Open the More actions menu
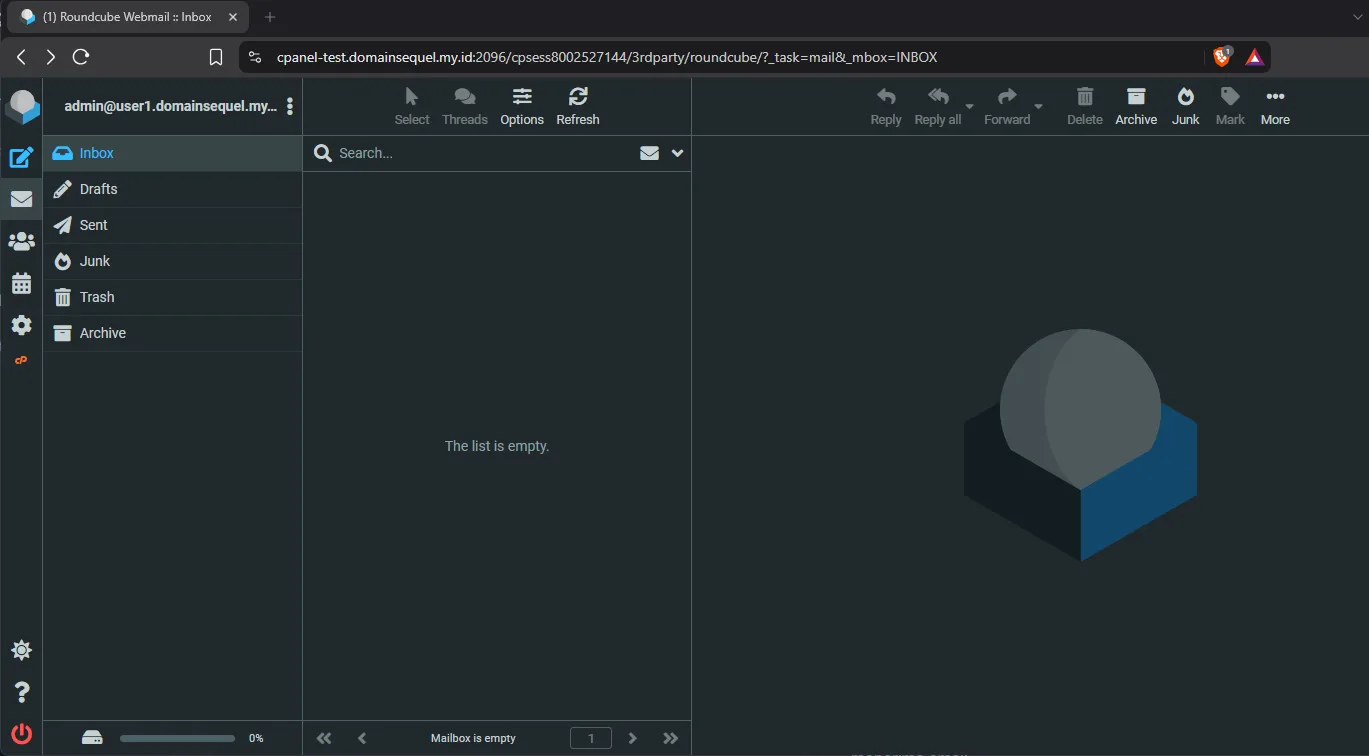 pyautogui.click(x=1275, y=107)
